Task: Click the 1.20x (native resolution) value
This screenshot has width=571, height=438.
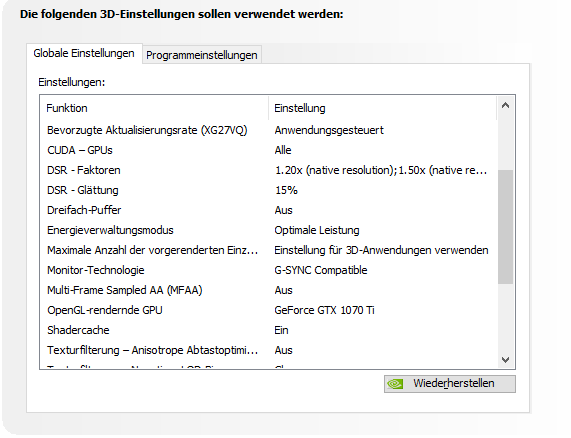Action: click(381, 170)
